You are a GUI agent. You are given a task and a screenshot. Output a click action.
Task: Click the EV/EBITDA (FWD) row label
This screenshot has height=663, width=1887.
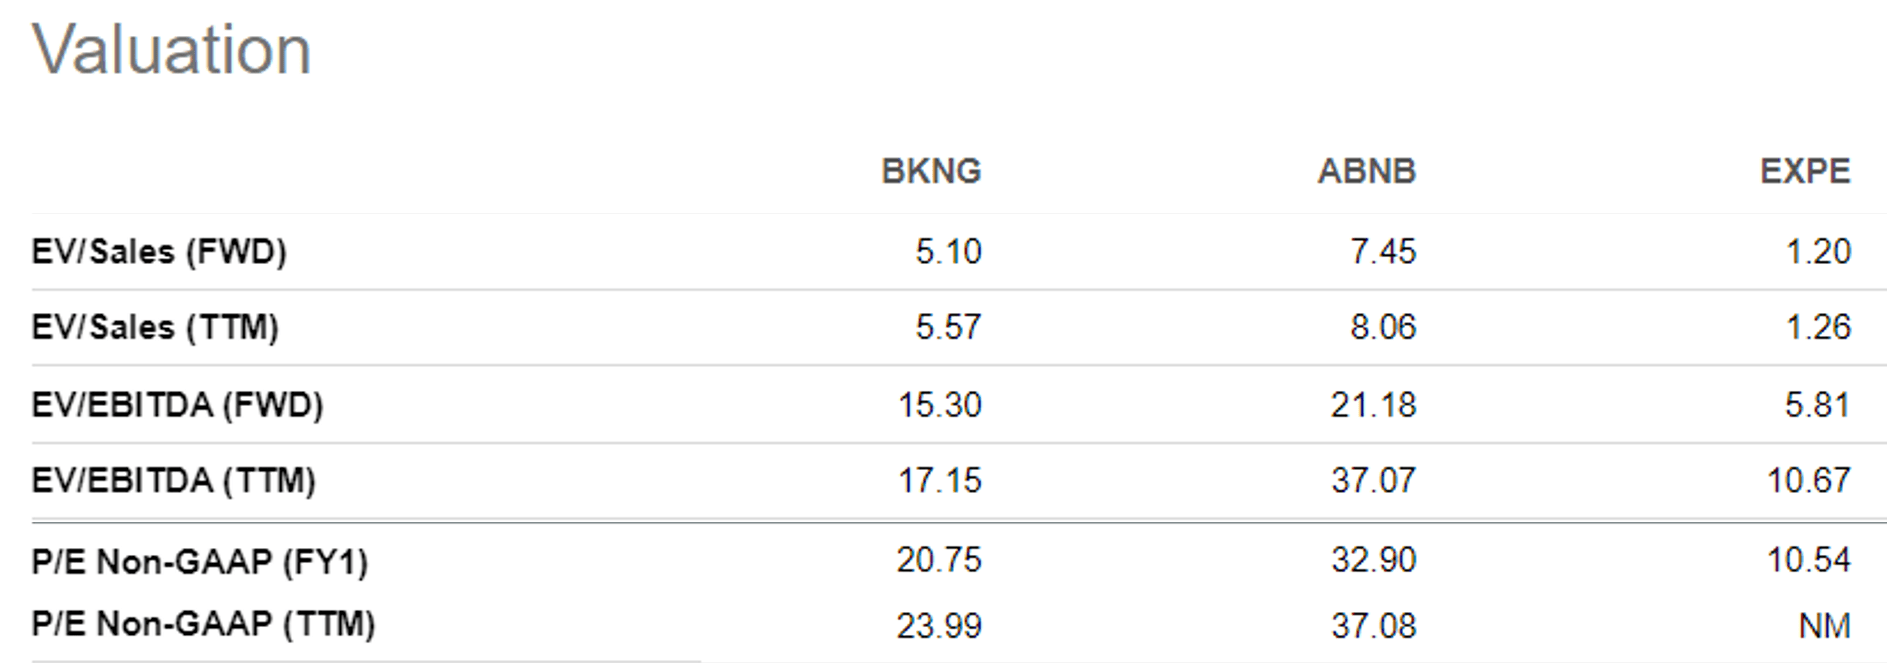(177, 405)
